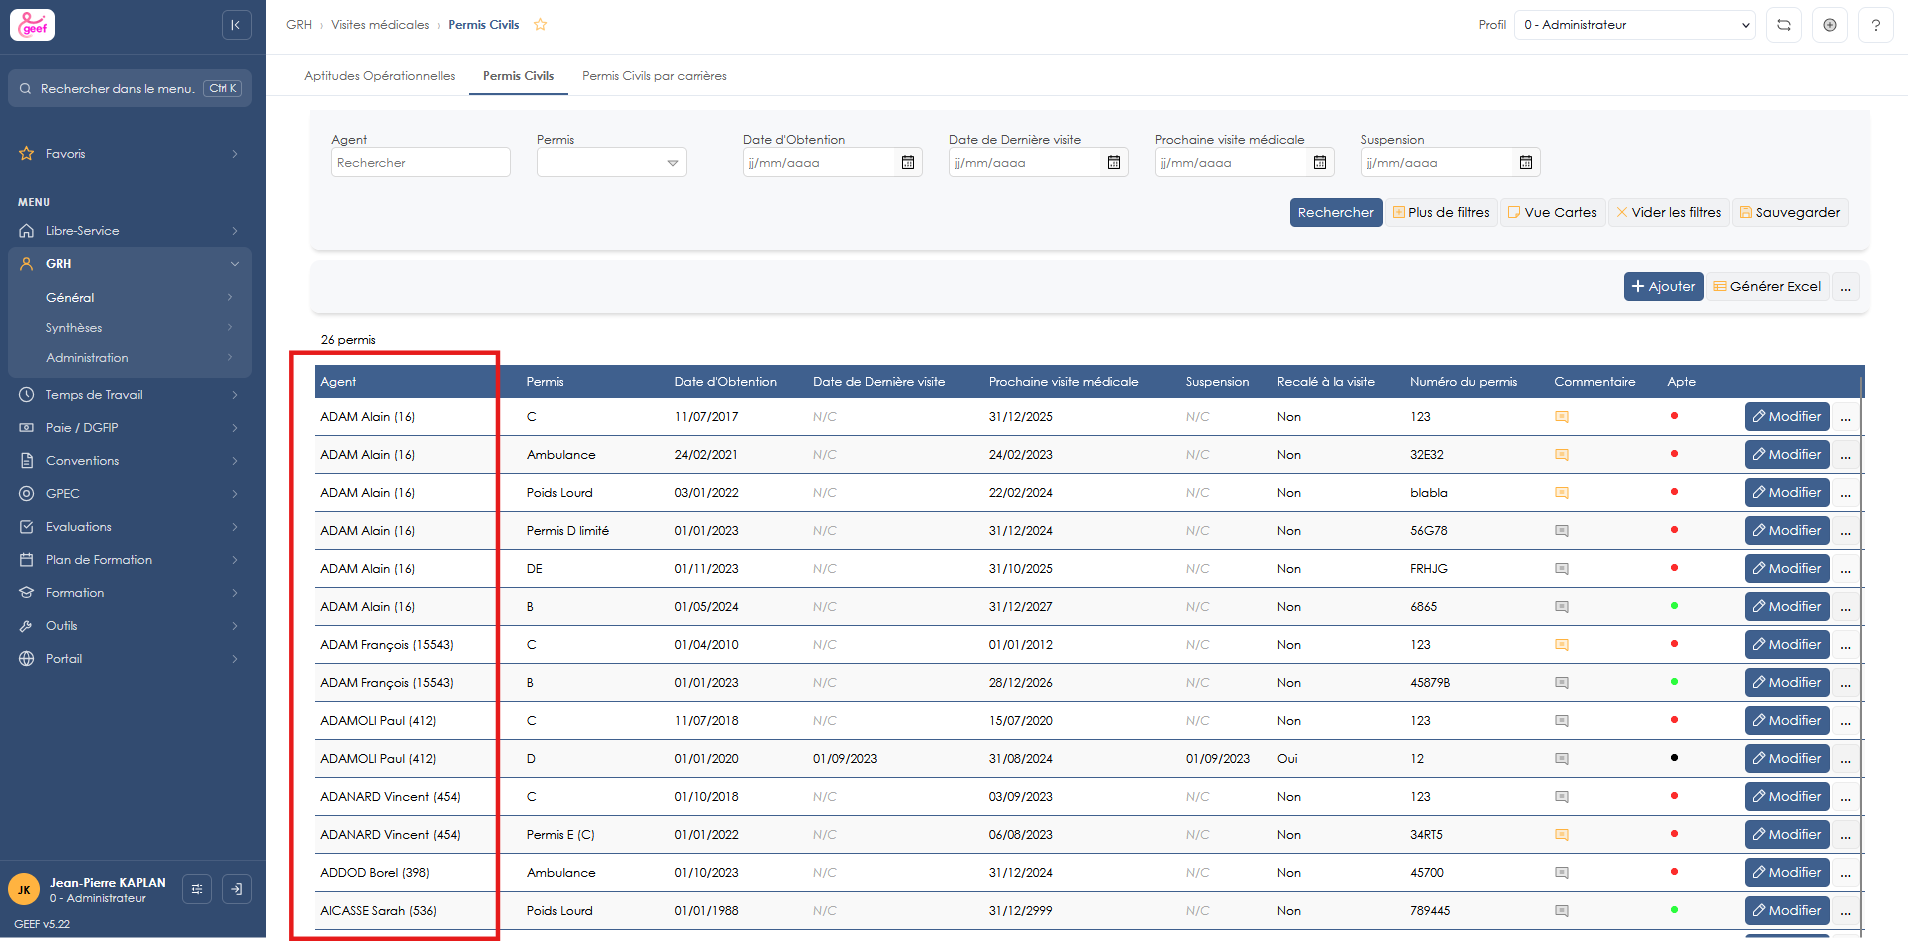Click the Rechercher dans le menu search box
The image size is (1908, 941).
click(x=130, y=89)
